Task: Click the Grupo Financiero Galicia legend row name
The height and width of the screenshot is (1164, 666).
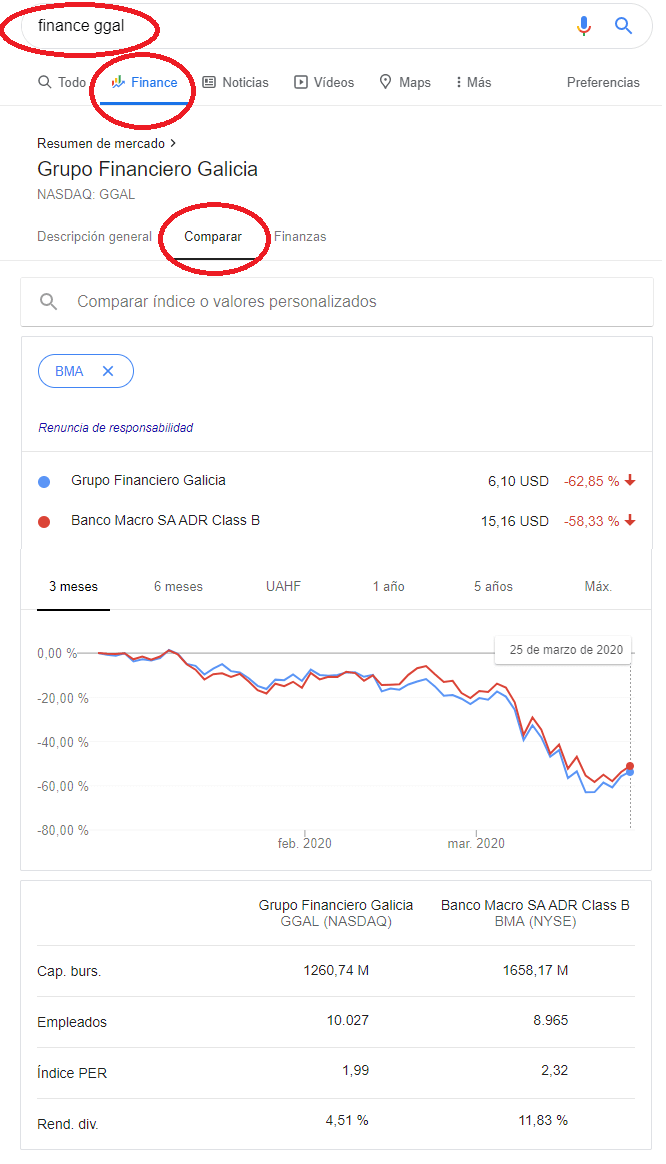Action: [148, 480]
